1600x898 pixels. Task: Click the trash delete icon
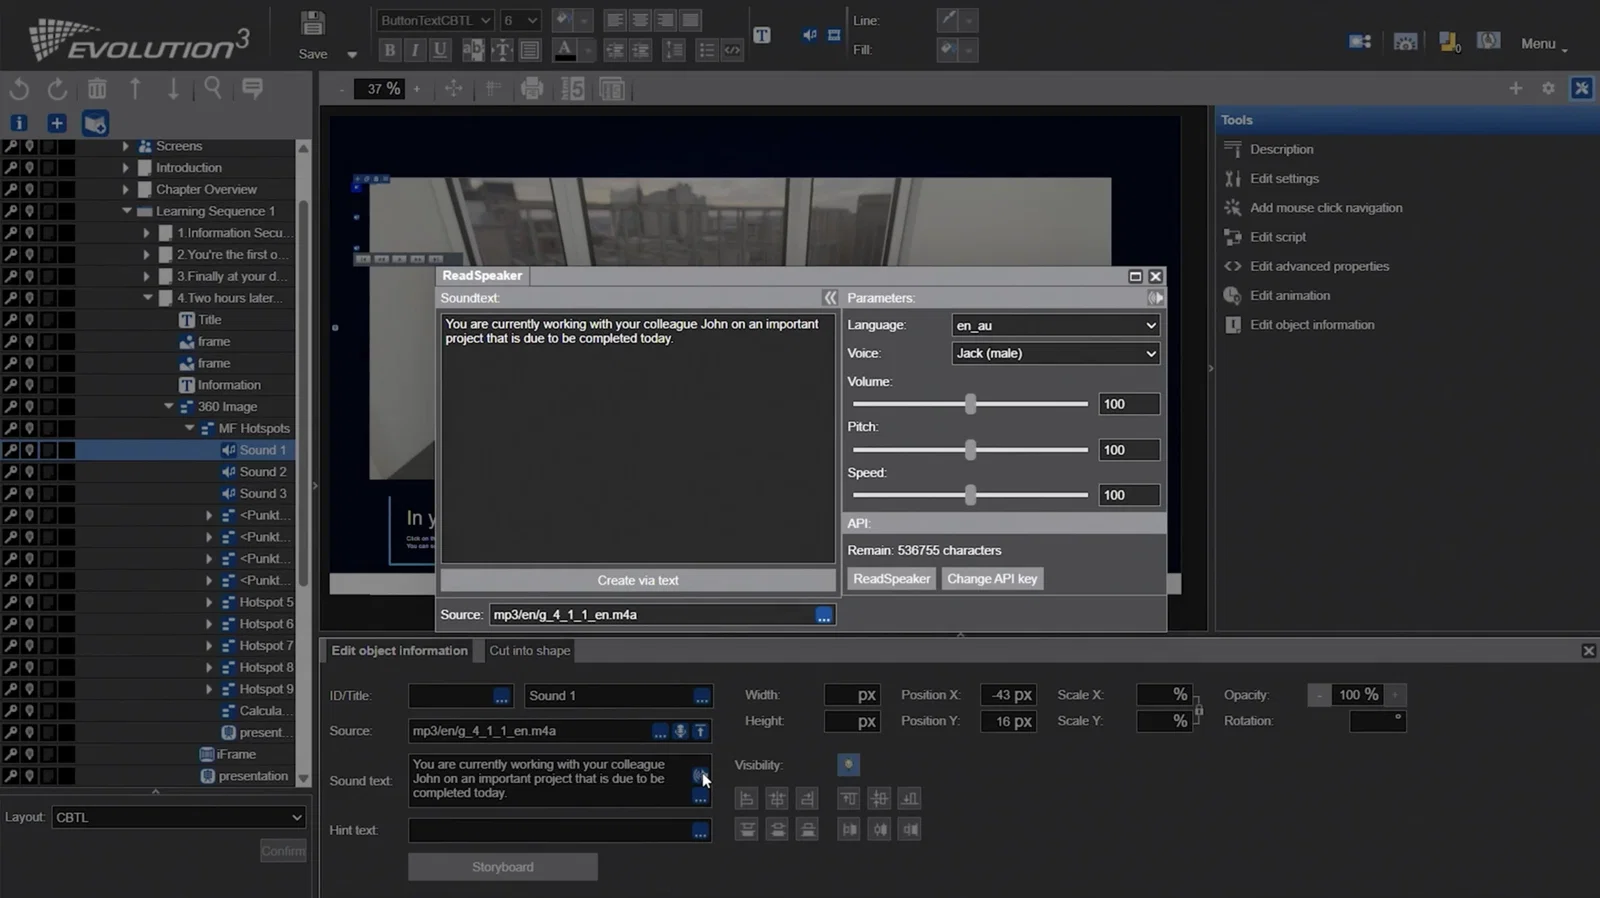(97, 89)
